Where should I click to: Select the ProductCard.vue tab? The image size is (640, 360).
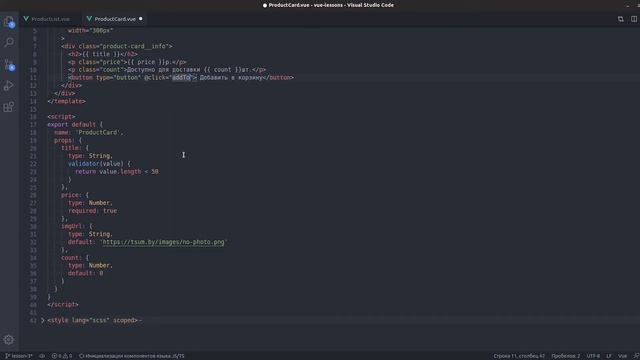pos(115,19)
